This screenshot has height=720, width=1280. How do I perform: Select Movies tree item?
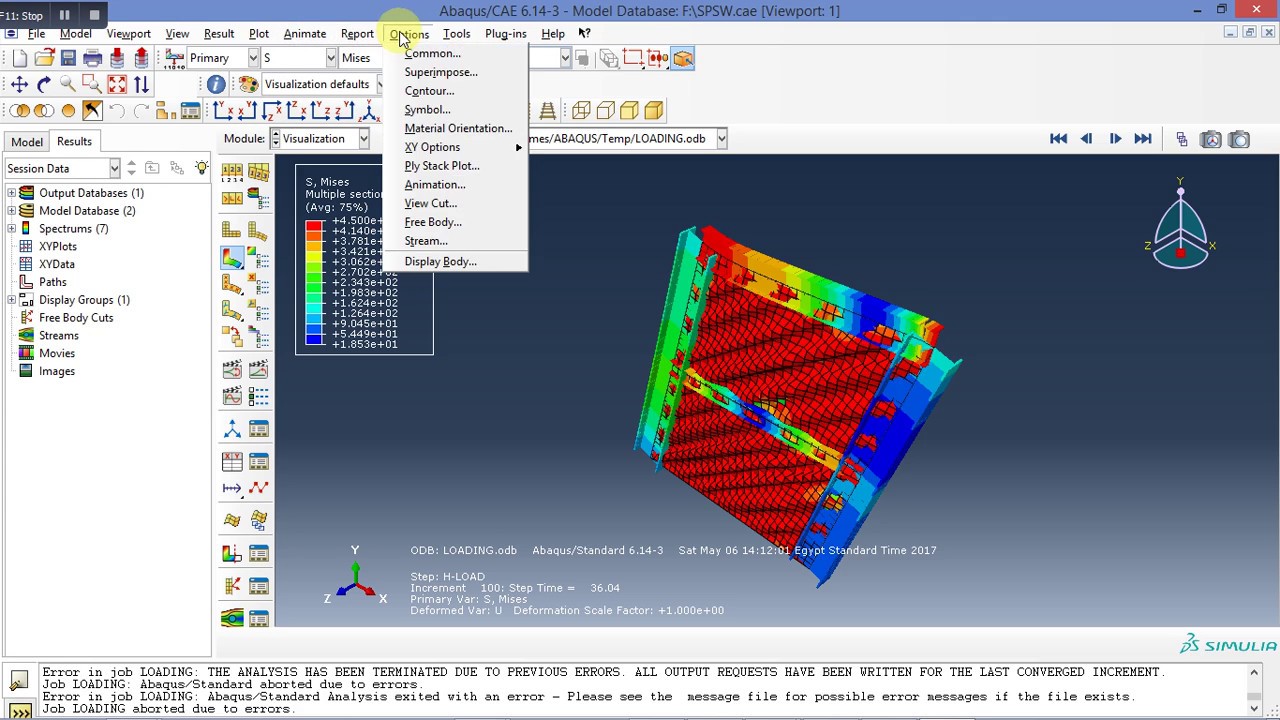pos(57,353)
